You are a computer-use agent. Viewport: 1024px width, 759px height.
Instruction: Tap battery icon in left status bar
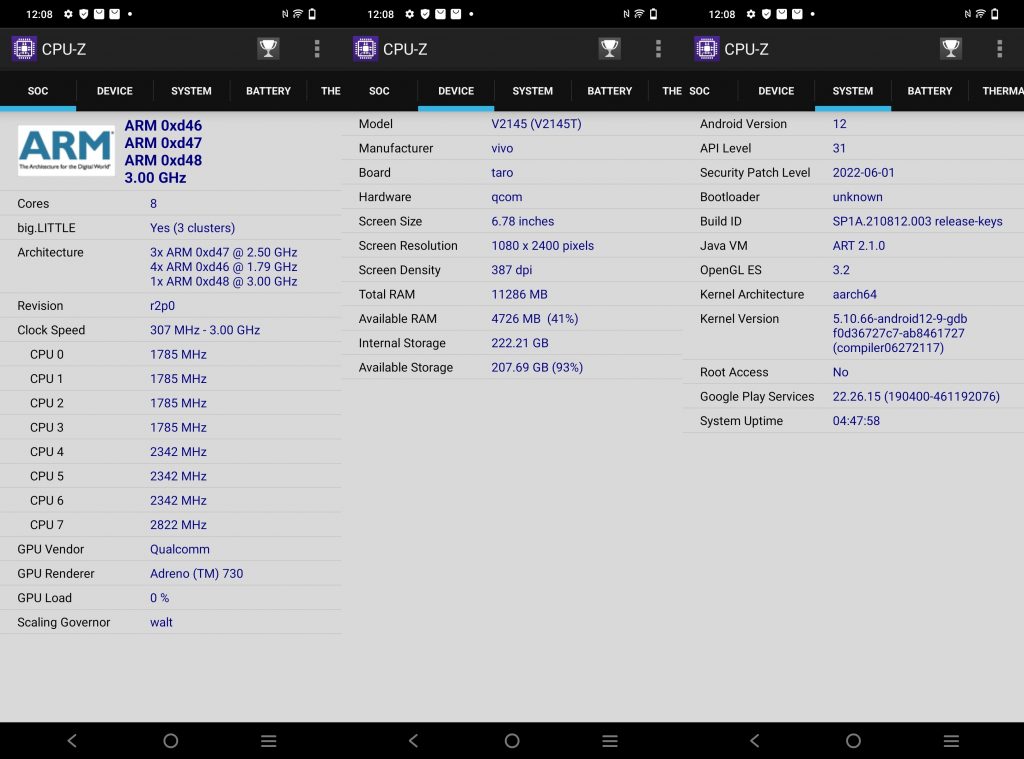pos(312,14)
